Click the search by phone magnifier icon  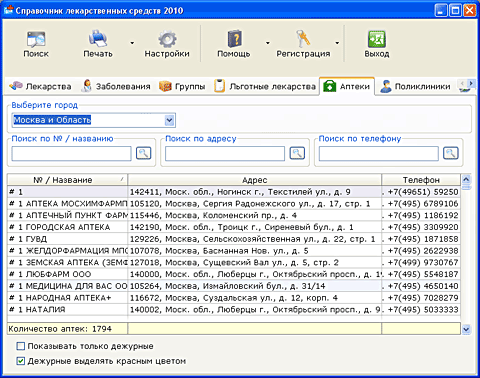coord(451,153)
